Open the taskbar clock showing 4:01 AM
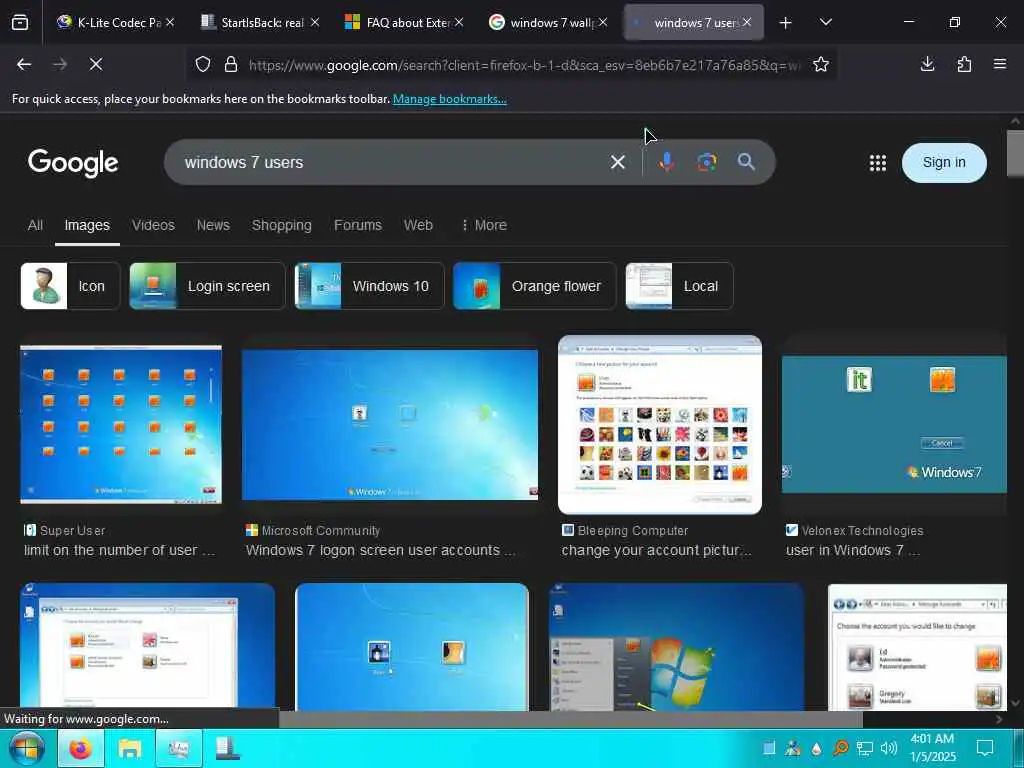1024x768 pixels. point(933,748)
